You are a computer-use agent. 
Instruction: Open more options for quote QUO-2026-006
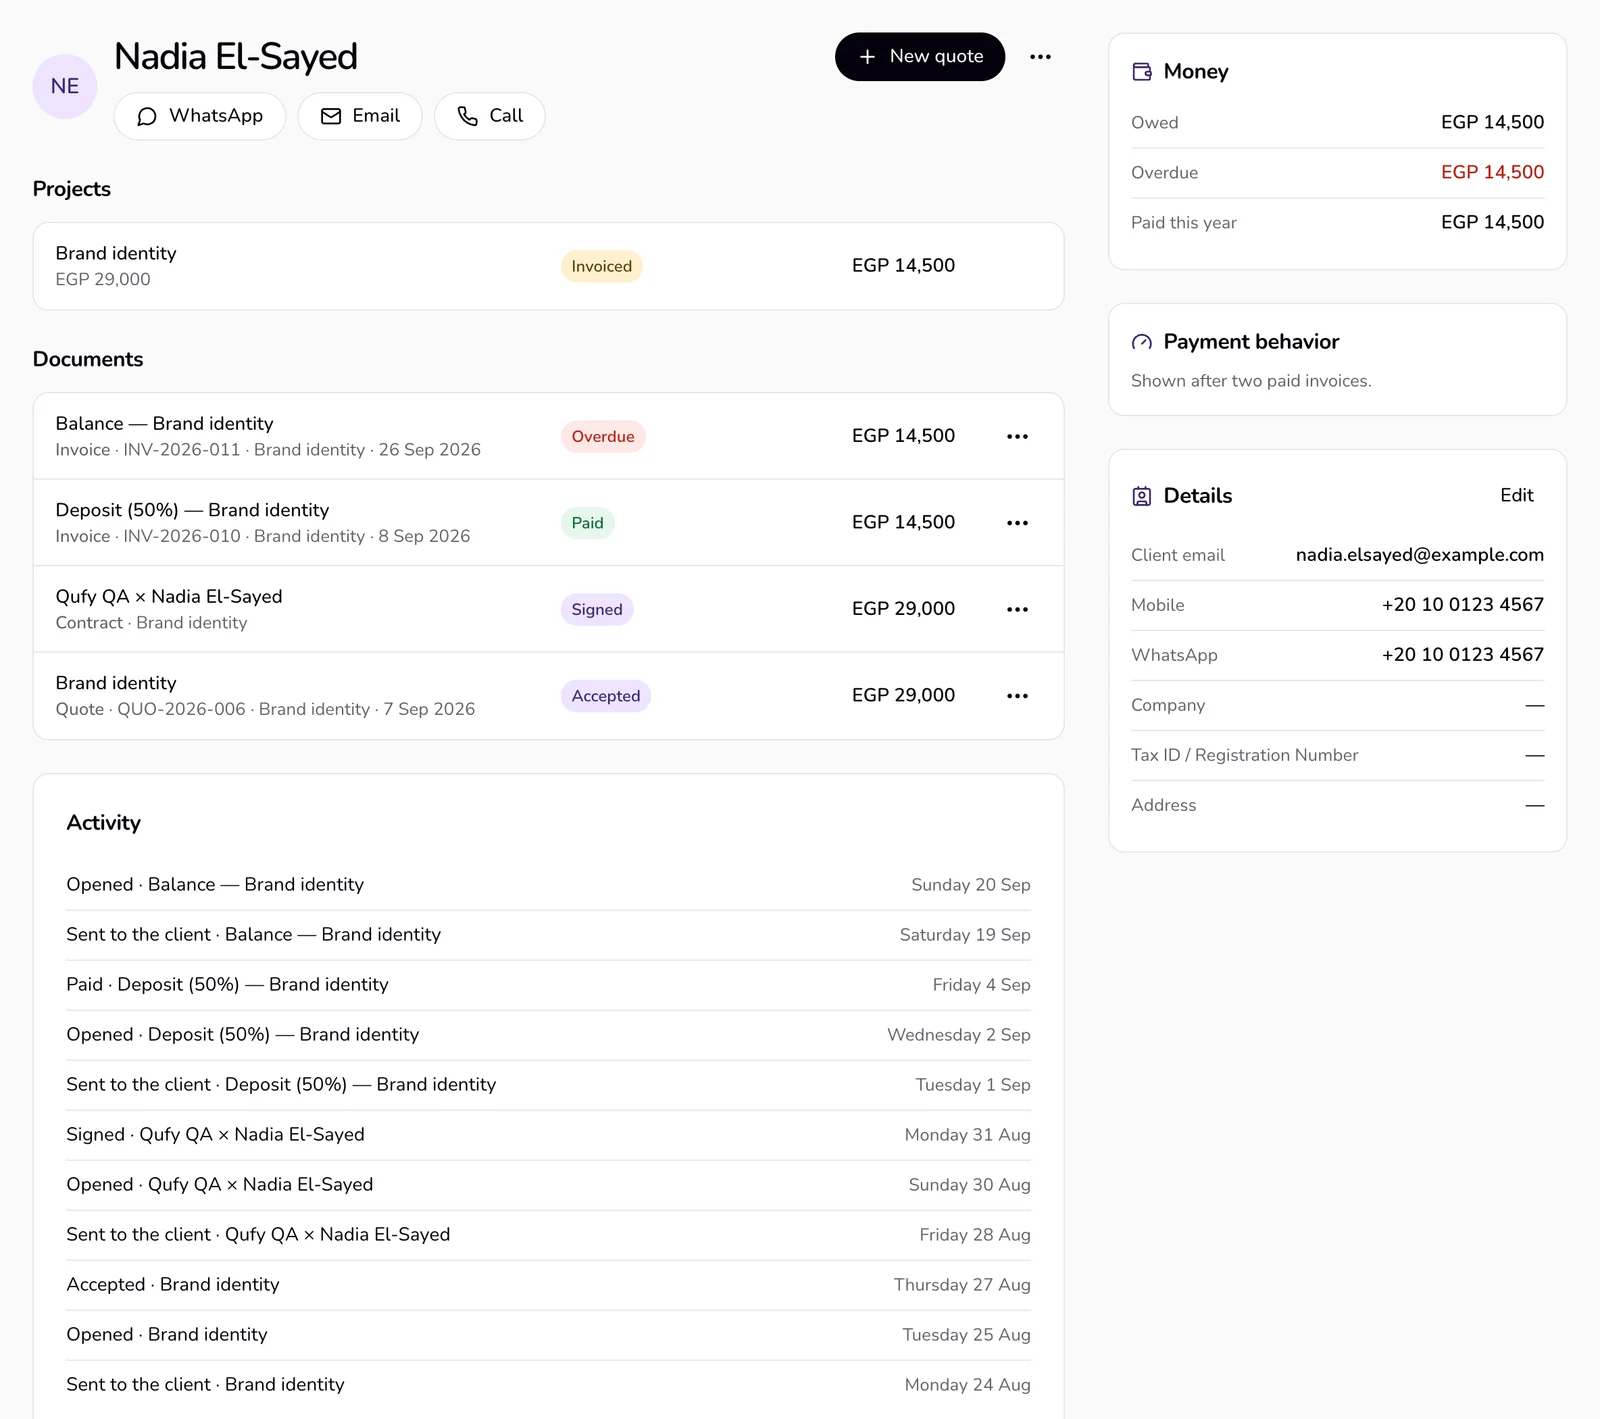[x=1017, y=696]
